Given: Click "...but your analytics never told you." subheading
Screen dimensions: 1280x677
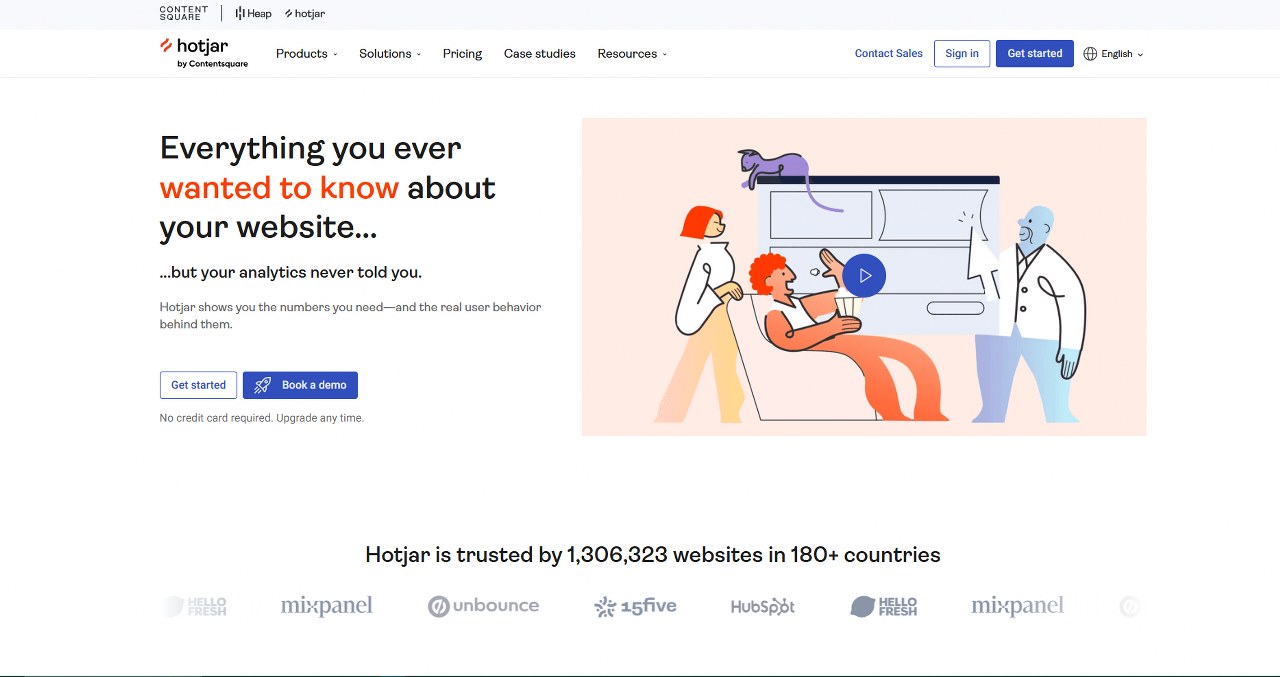Looking at the screenshot, I should 291,272.
